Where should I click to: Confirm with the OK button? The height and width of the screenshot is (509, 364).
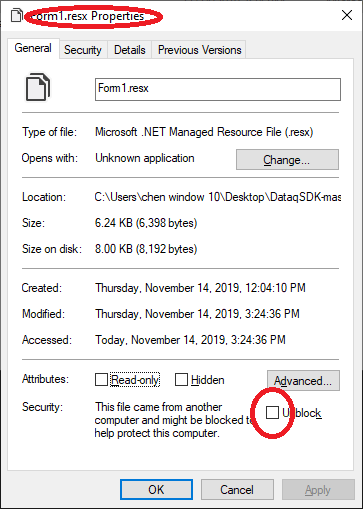(156, 489)
